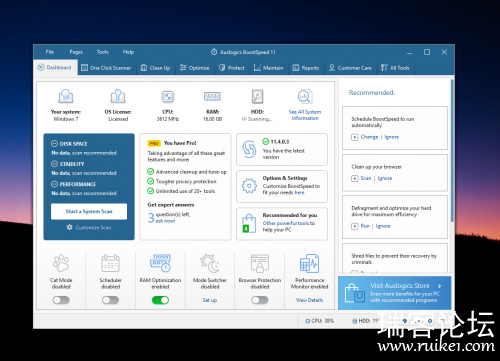Enable the Scheduler toggle
The image size is (500, 361).
click(110, 300)
